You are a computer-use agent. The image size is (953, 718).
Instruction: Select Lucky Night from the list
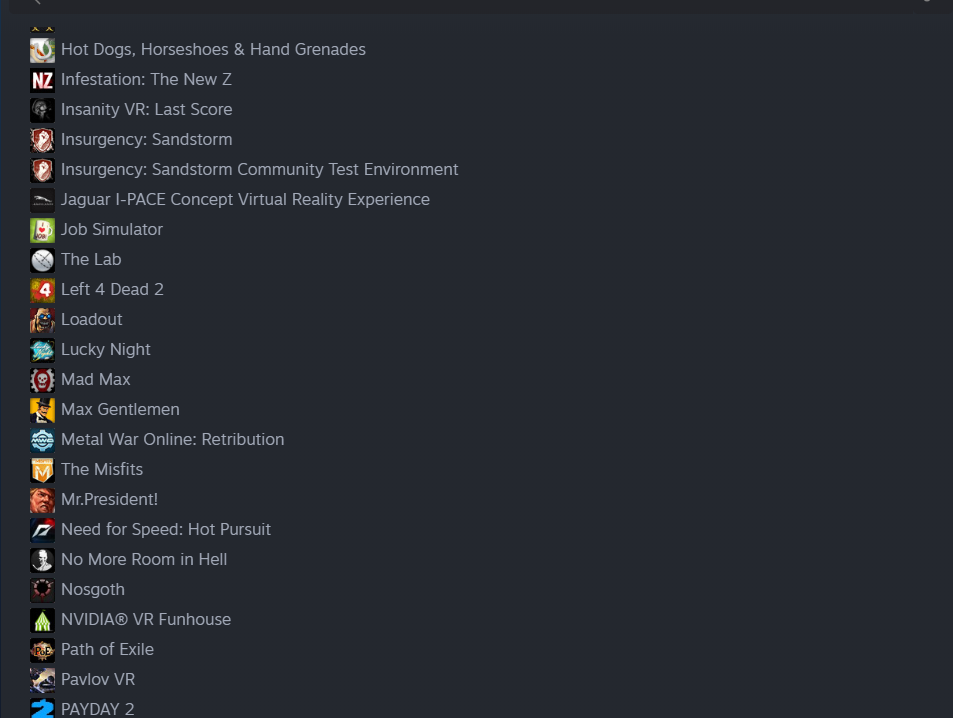pyautogui.click(x=105, y=350)
